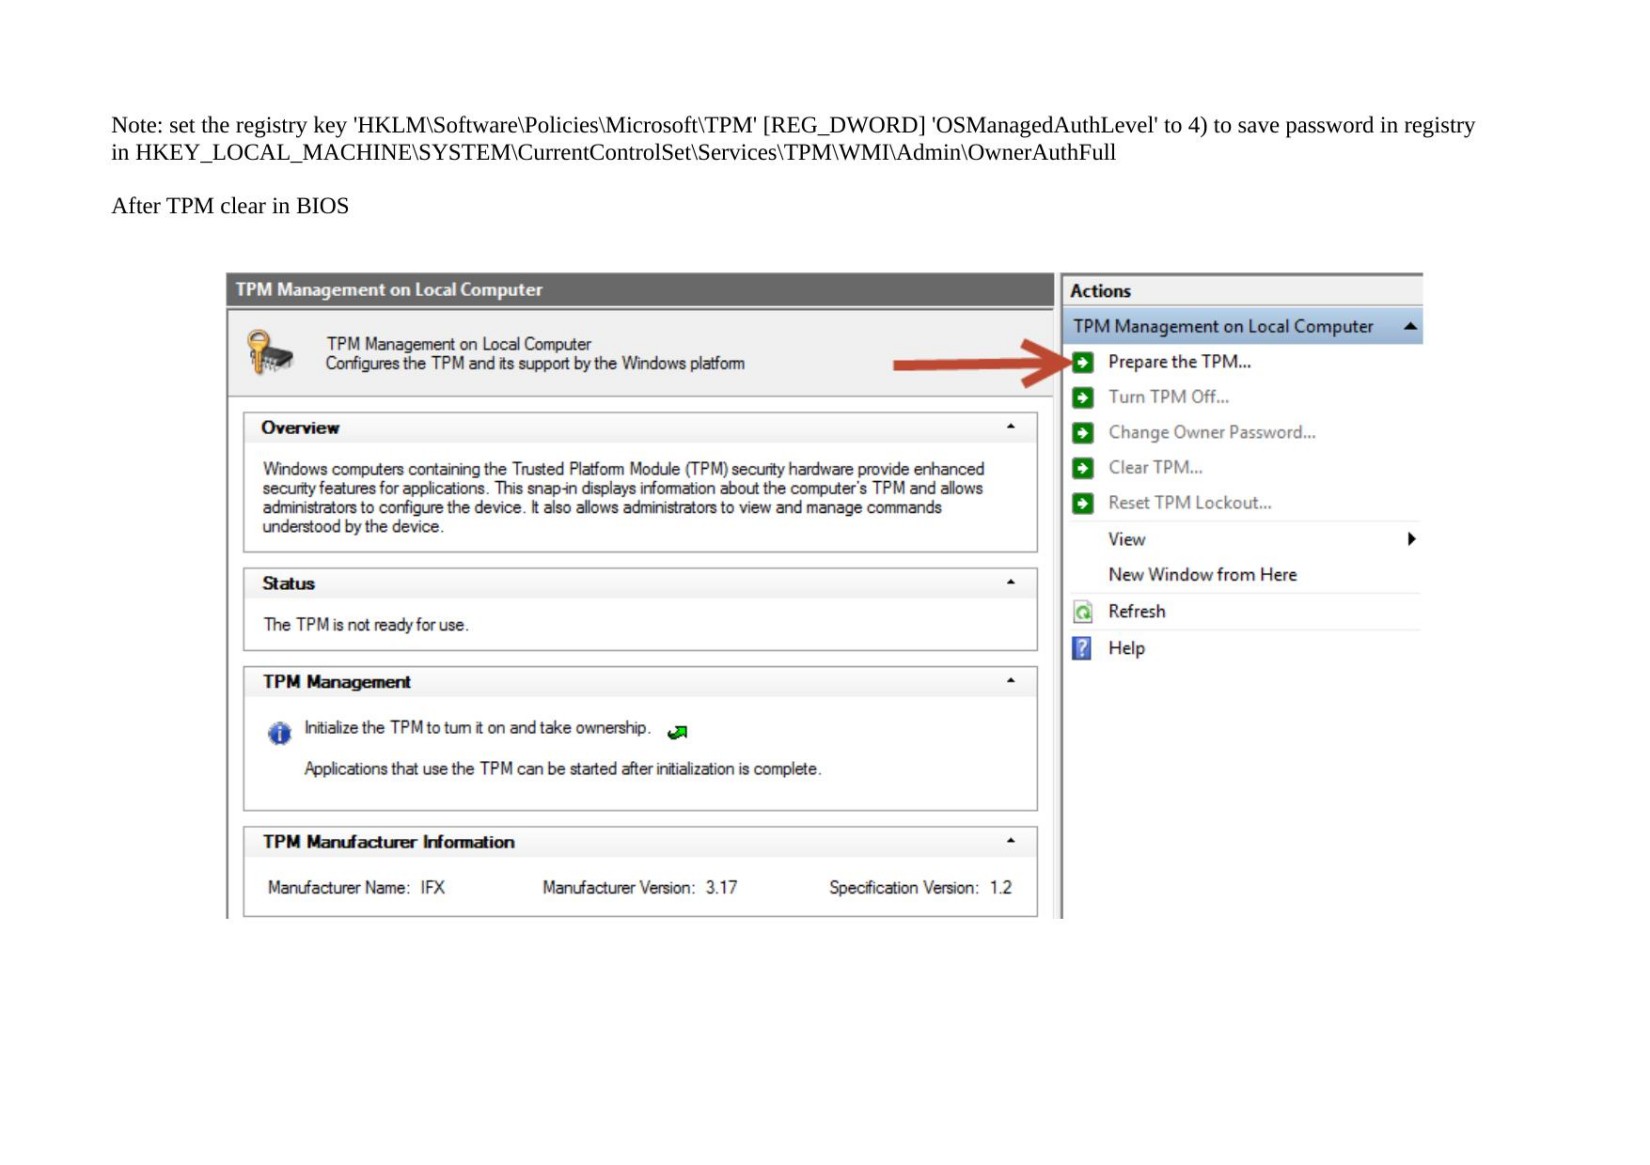This screenshot has height=1165, width=1650.
Task: Click the blue information icon in TPM Management
Action: tap(279, 733)
